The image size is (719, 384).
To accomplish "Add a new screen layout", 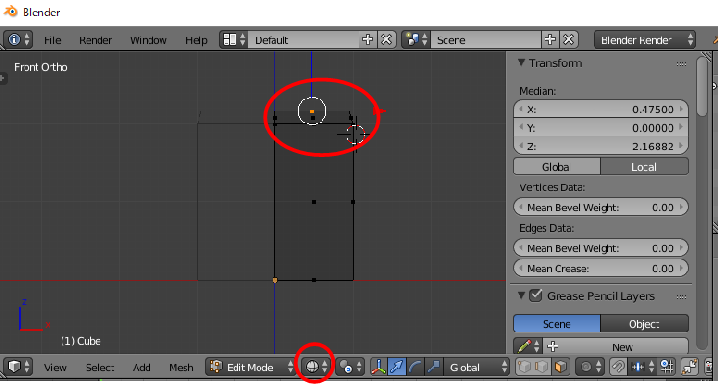I will tap(367, 40).
